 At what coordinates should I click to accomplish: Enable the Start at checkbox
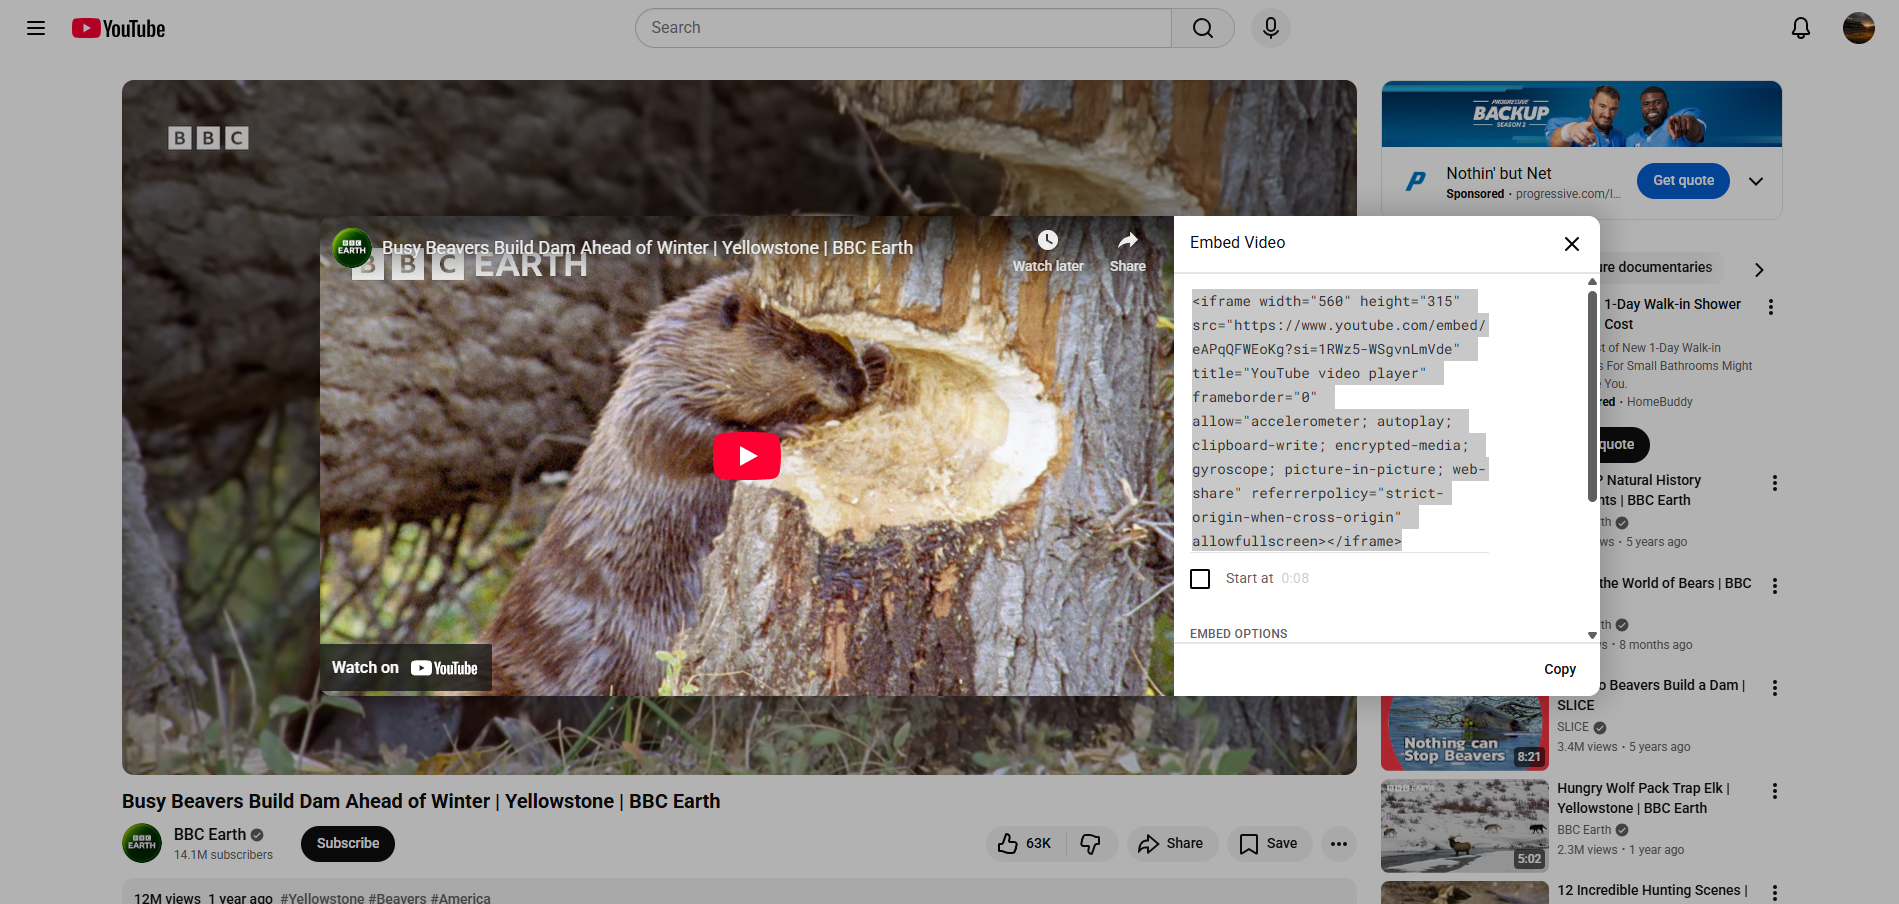(1200, 579)
